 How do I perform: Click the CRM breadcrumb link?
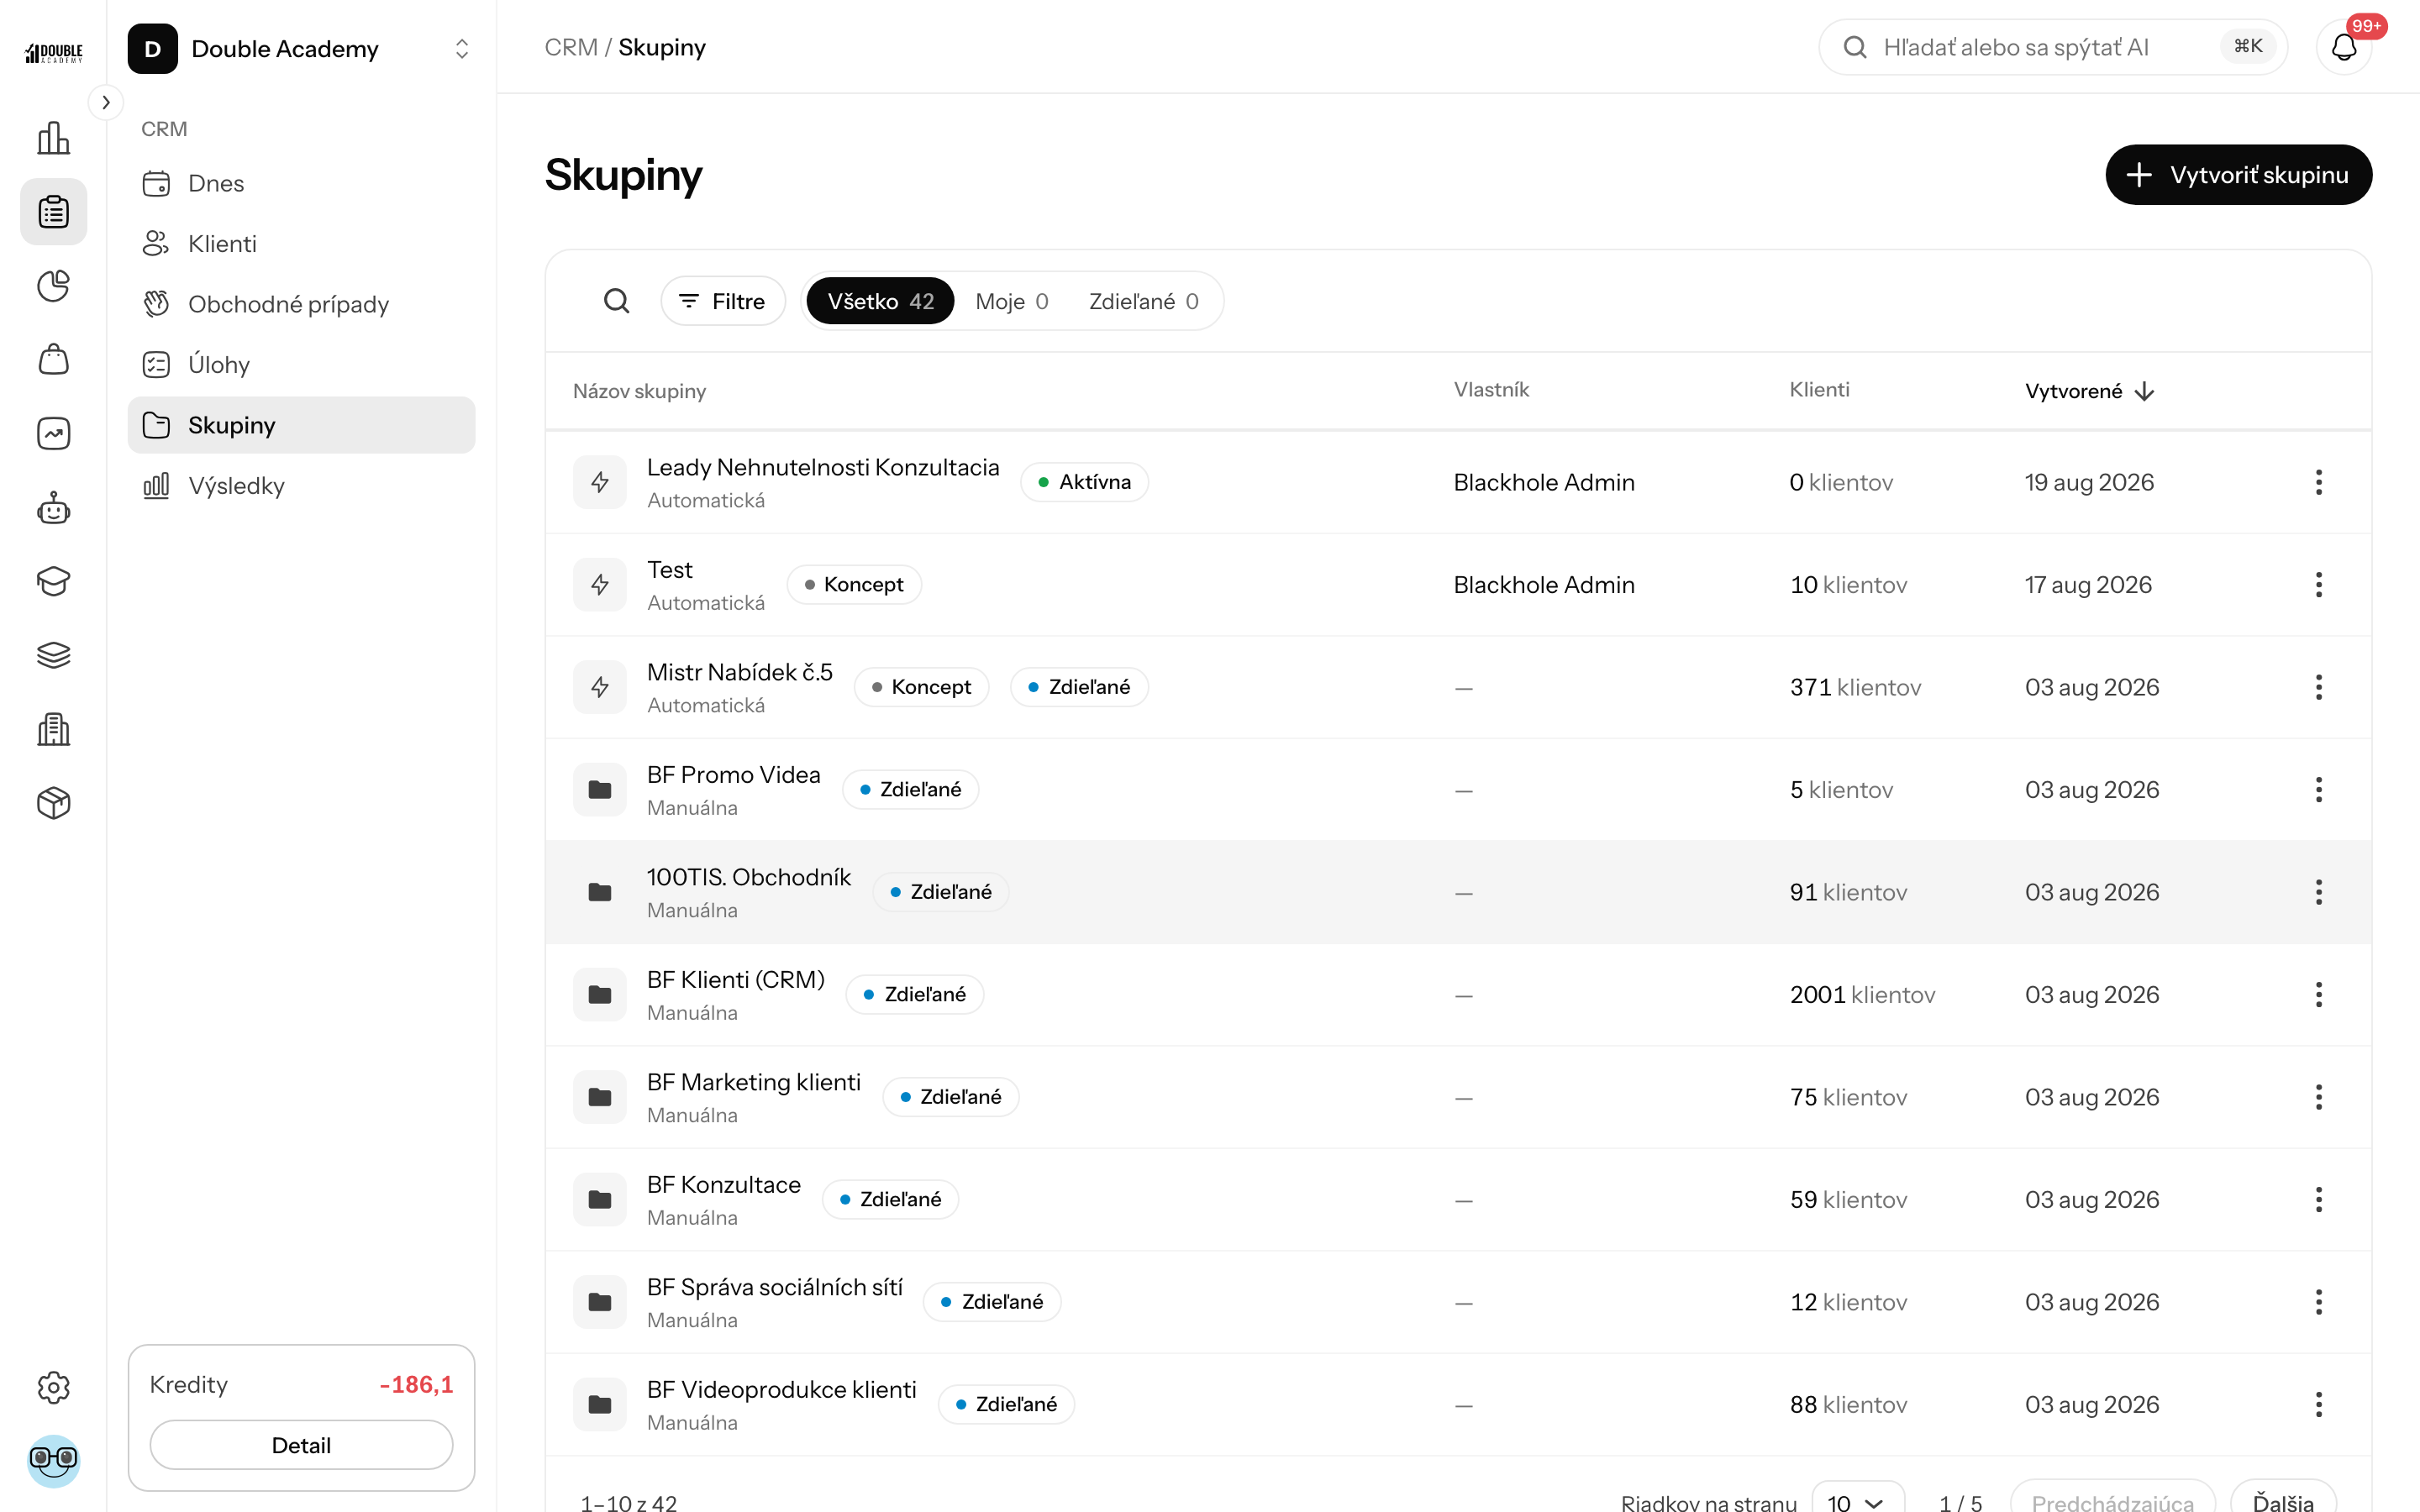coord(571,47)
